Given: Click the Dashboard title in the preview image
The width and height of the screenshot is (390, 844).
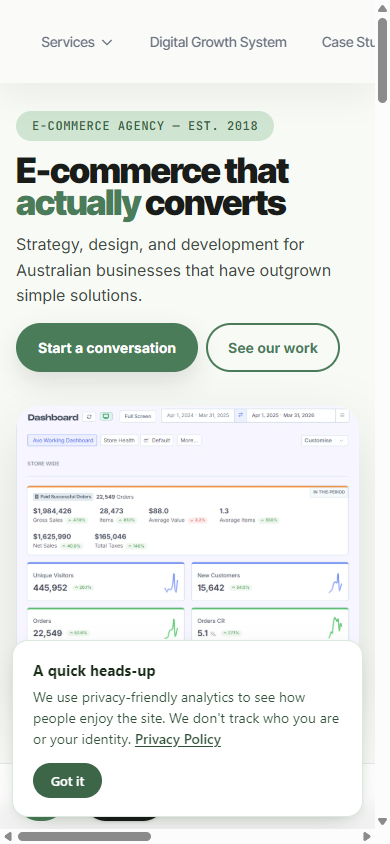Looking at the screenshot, I should pyautogui.click(x=53, y=417).
